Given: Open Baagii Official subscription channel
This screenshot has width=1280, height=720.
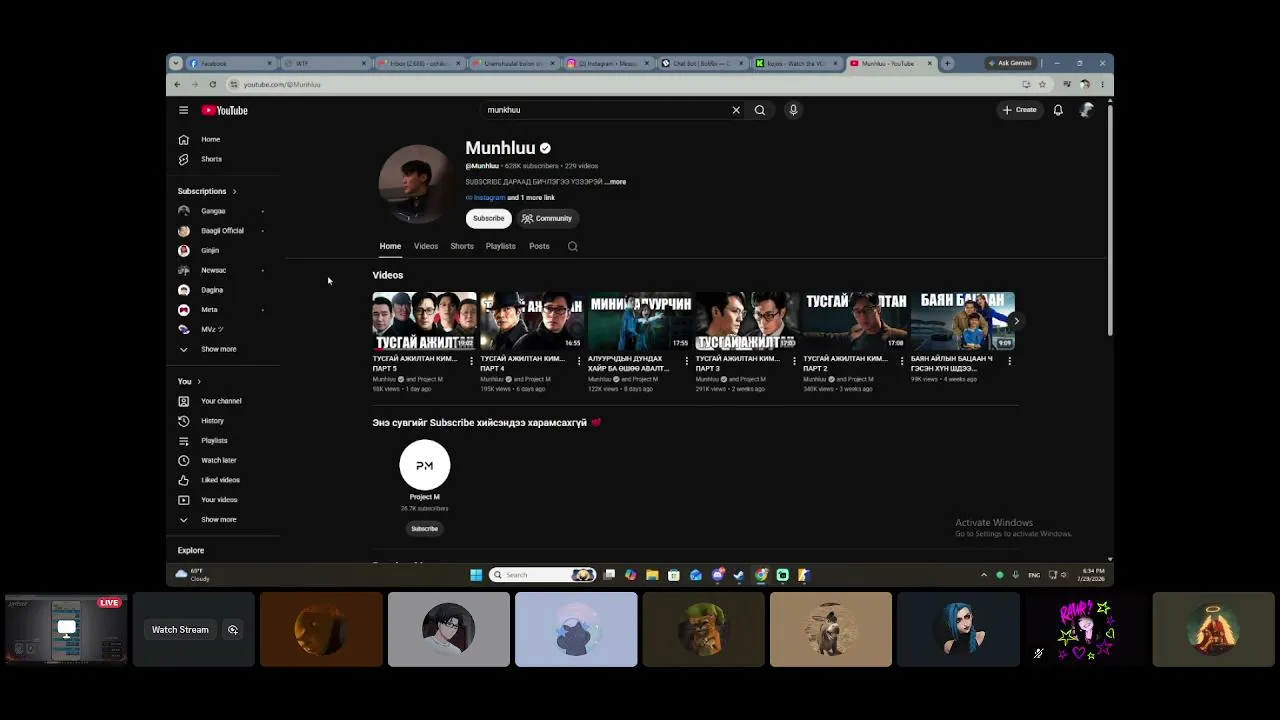Looking at the screenshot, I should coord(222,231).
